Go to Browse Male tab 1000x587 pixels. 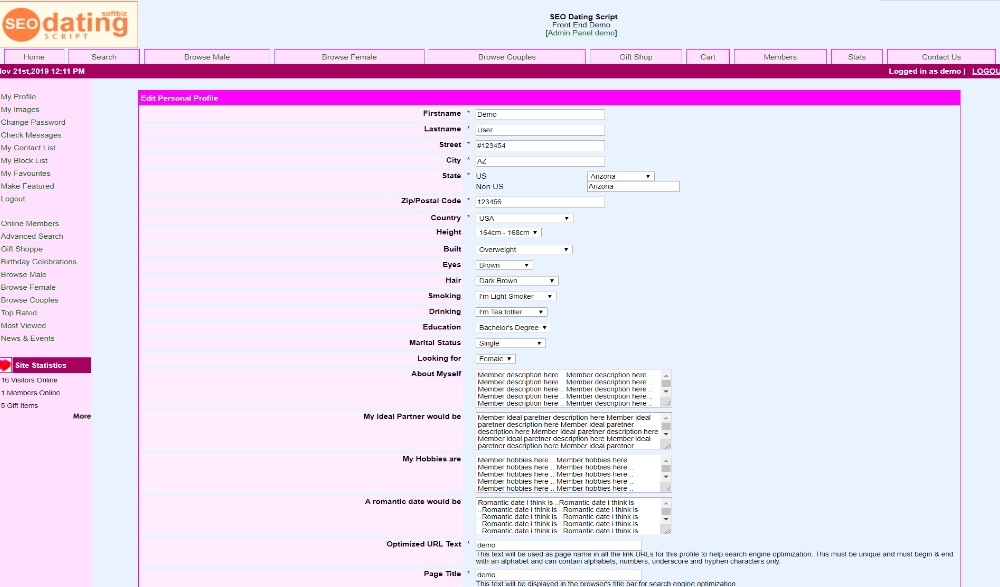207,57
